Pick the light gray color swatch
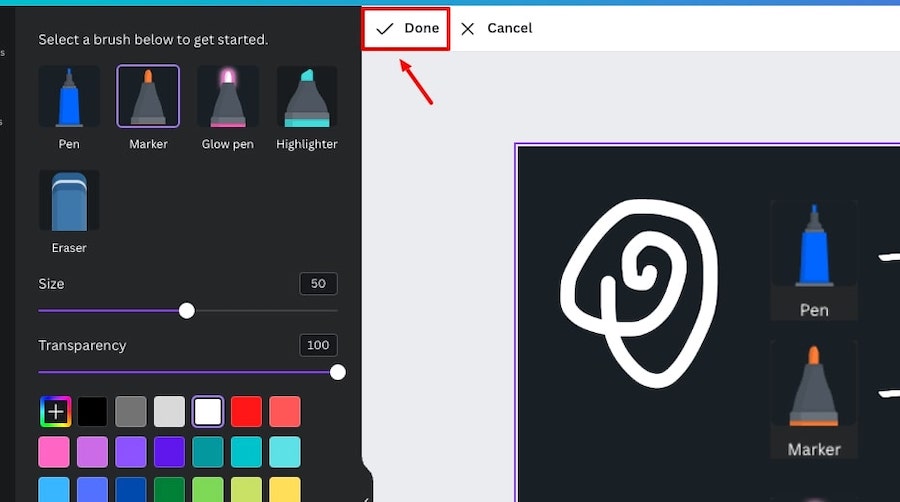The height and width of the screenshot is (502, 900). (x=169, y=411)
